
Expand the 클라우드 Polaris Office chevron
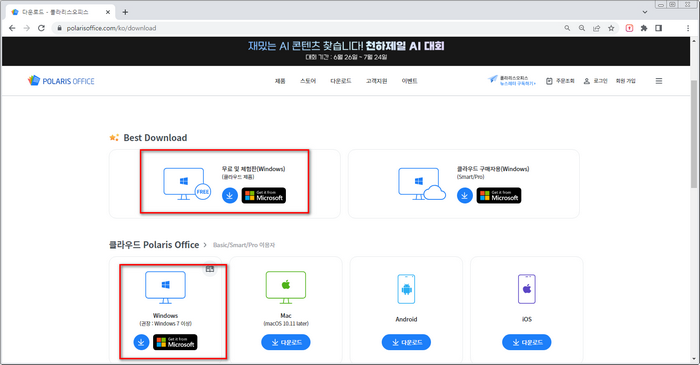(x=205, y=245)
